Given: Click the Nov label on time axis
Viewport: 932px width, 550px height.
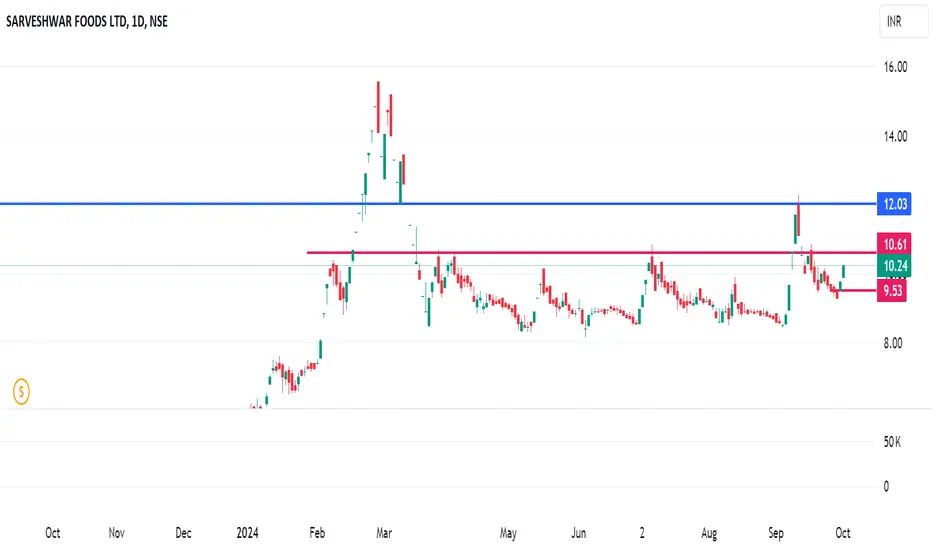Looking at the screenshot, I should click(116, 533).
